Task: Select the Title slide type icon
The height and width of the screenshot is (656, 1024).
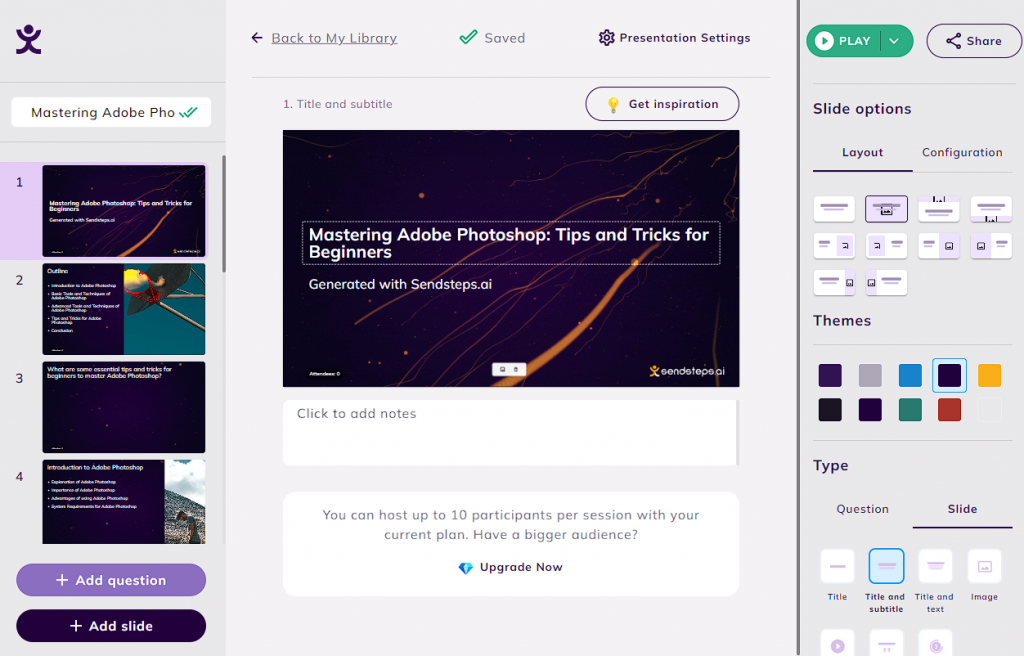Action: click(837, 566)
